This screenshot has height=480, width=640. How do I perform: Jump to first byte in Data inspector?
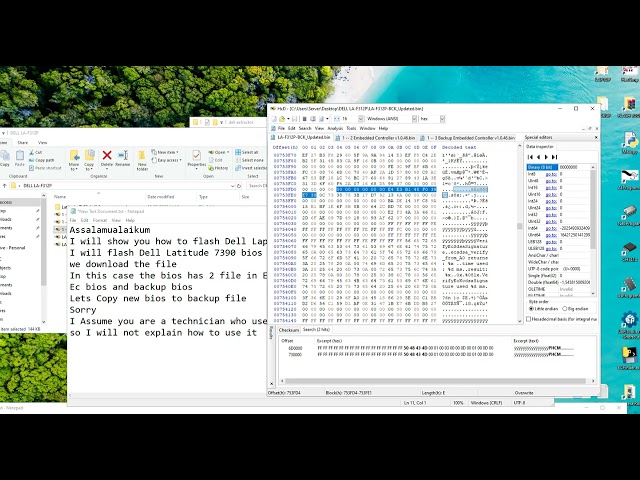530,157
